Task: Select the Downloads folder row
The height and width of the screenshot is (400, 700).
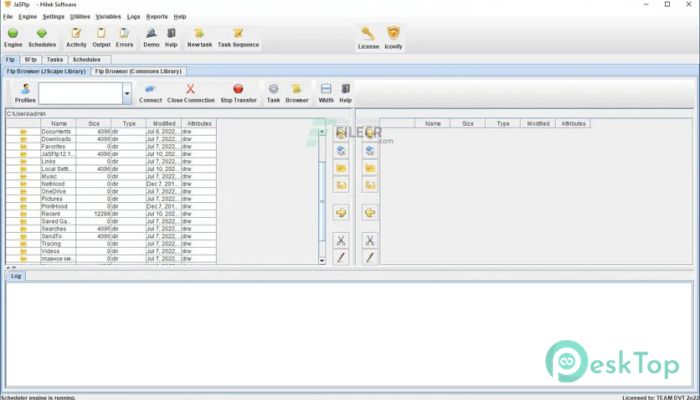Action: click(x=111, y=139)
